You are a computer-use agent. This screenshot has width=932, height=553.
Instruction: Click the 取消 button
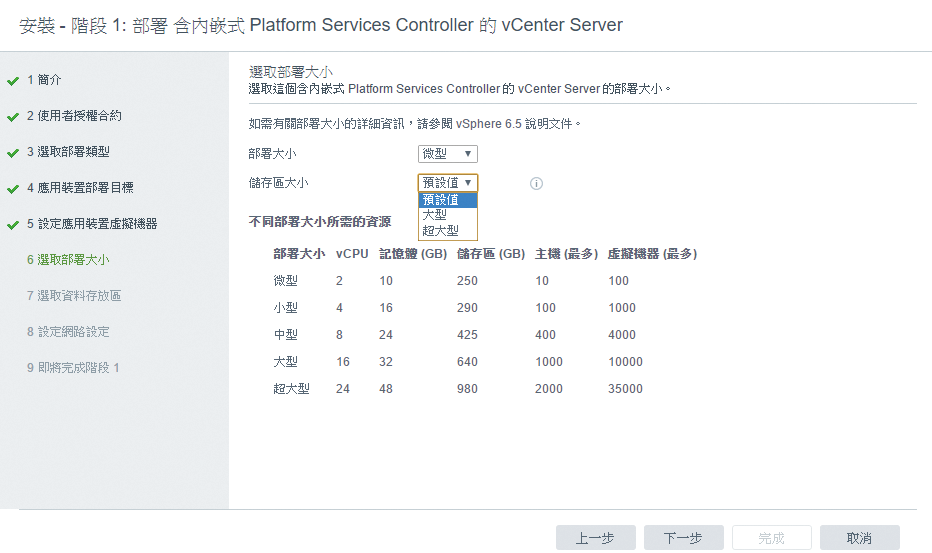click(x=859, y=538)
